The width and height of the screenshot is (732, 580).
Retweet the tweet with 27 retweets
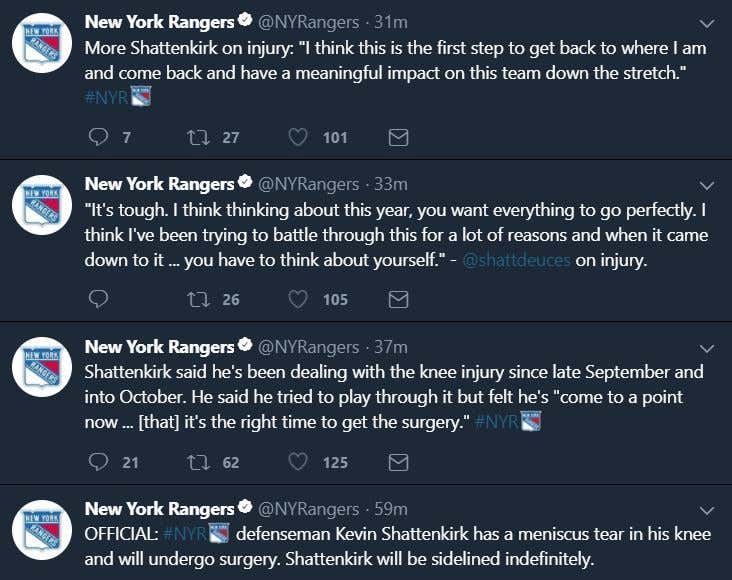coord(197,137)
